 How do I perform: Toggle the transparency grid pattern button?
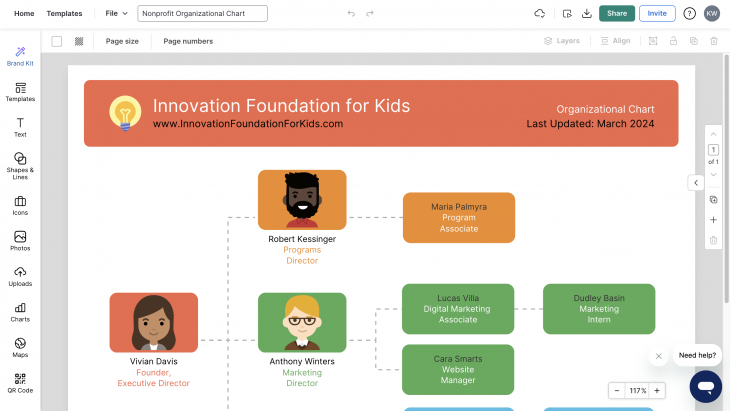[x=79, y=41]
